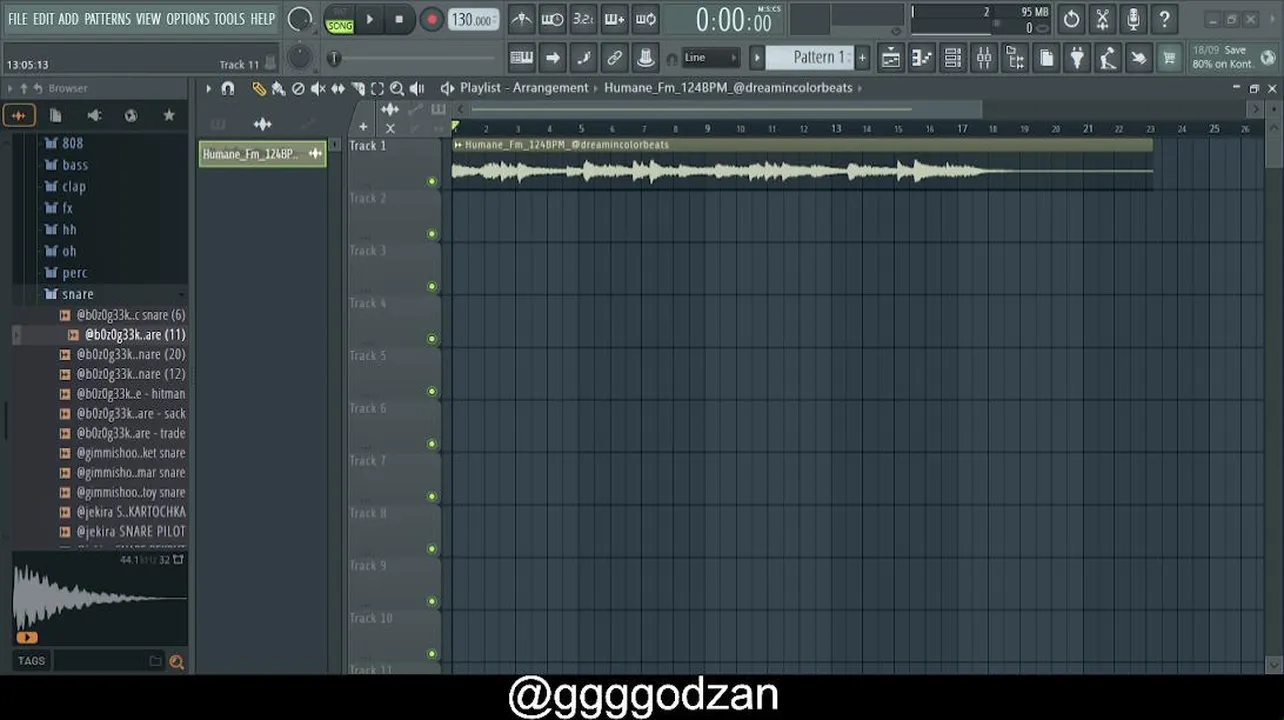Add new pattern with plus button
The height and width of the screenshot is (720, 1284).
pyautogui.click(x=862, y=57)
